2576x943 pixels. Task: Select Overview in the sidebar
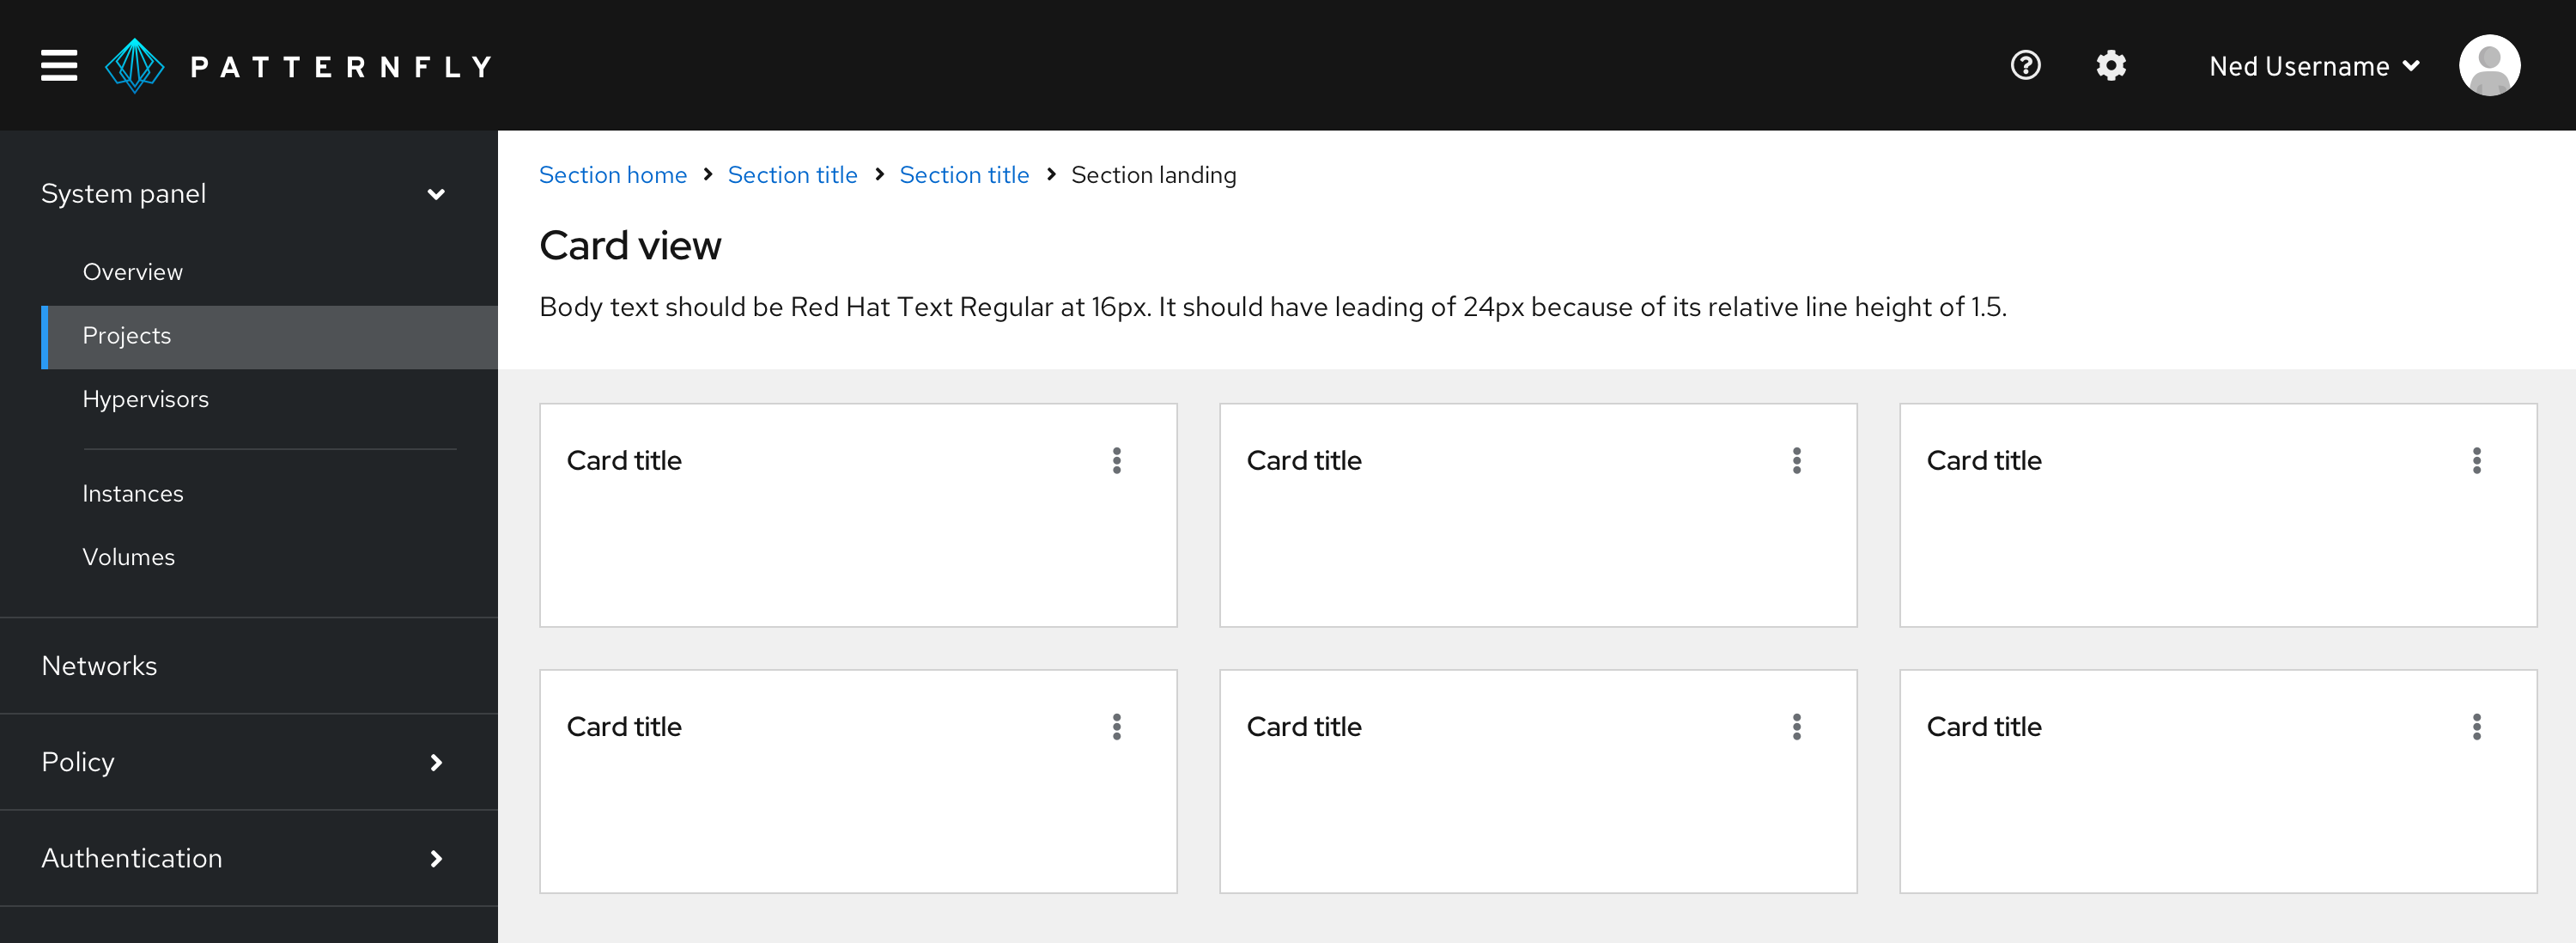(x=132, y=271)
